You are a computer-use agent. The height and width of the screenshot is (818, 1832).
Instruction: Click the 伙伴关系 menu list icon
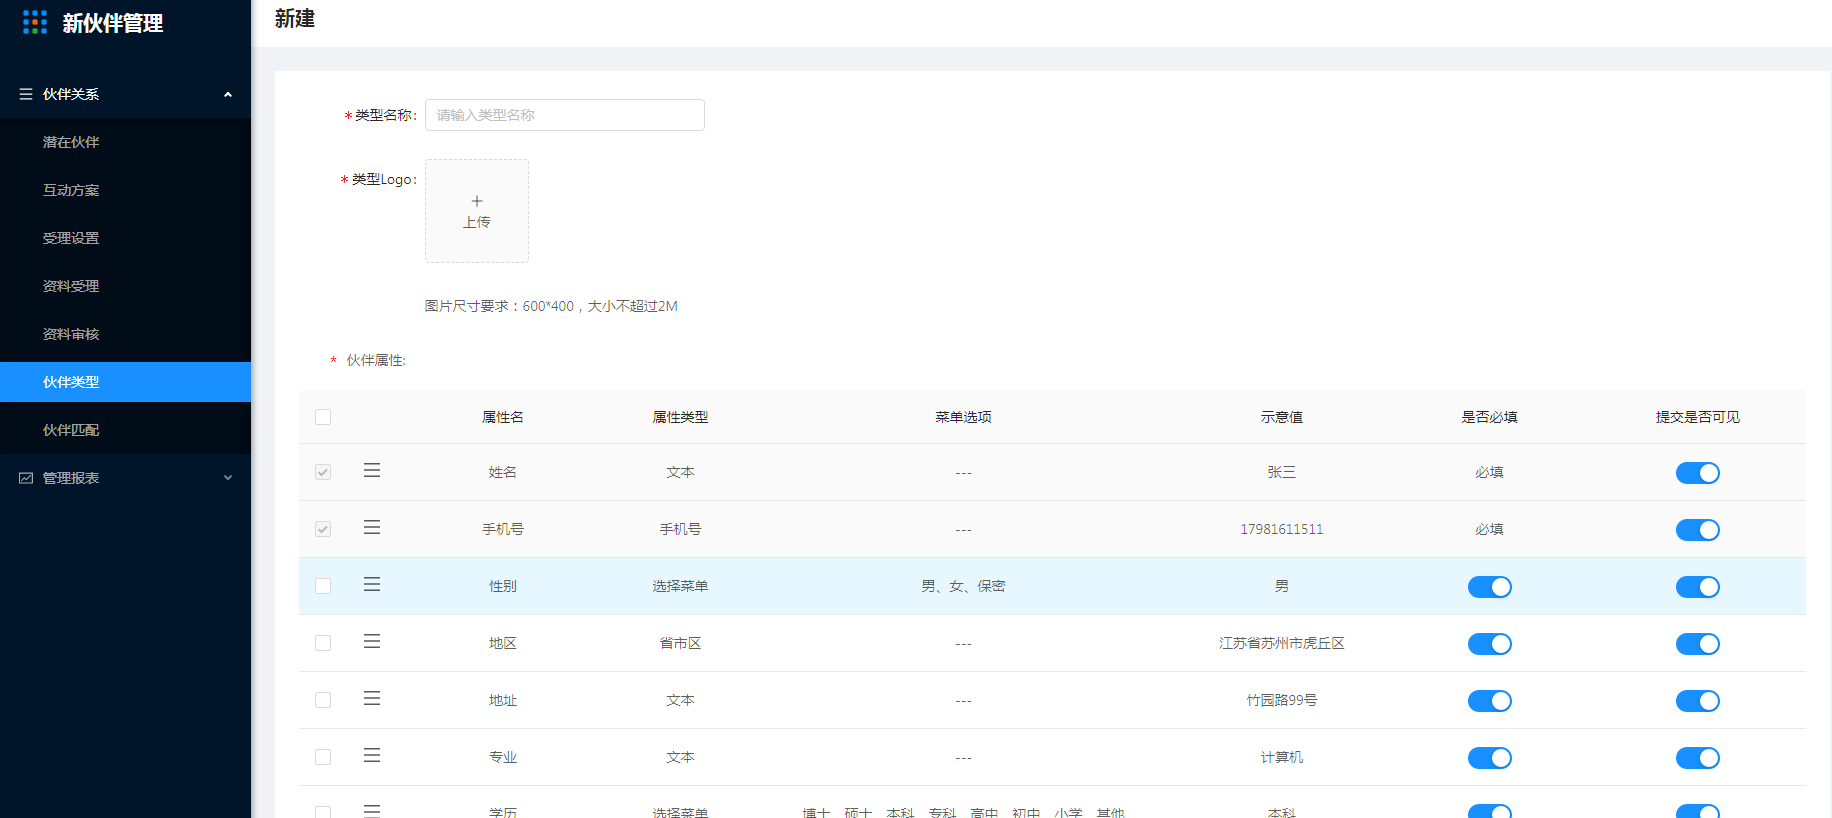tap(26, 94)
